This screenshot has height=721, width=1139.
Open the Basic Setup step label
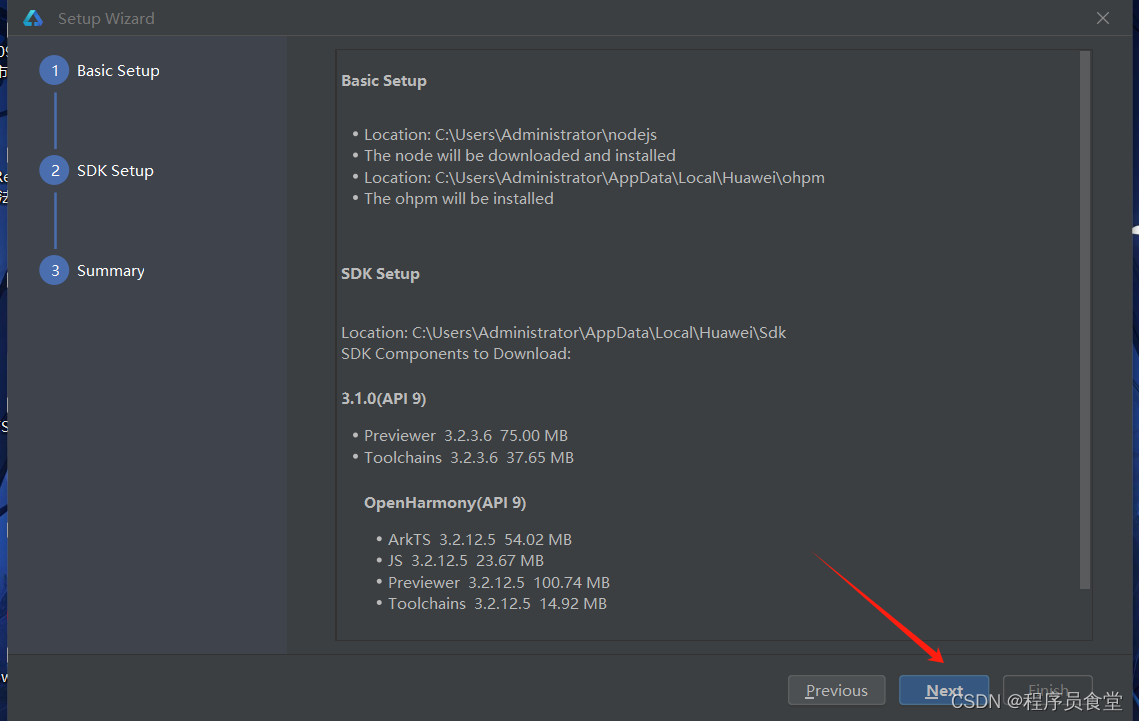pyautogui.click(x=118, y=70)
